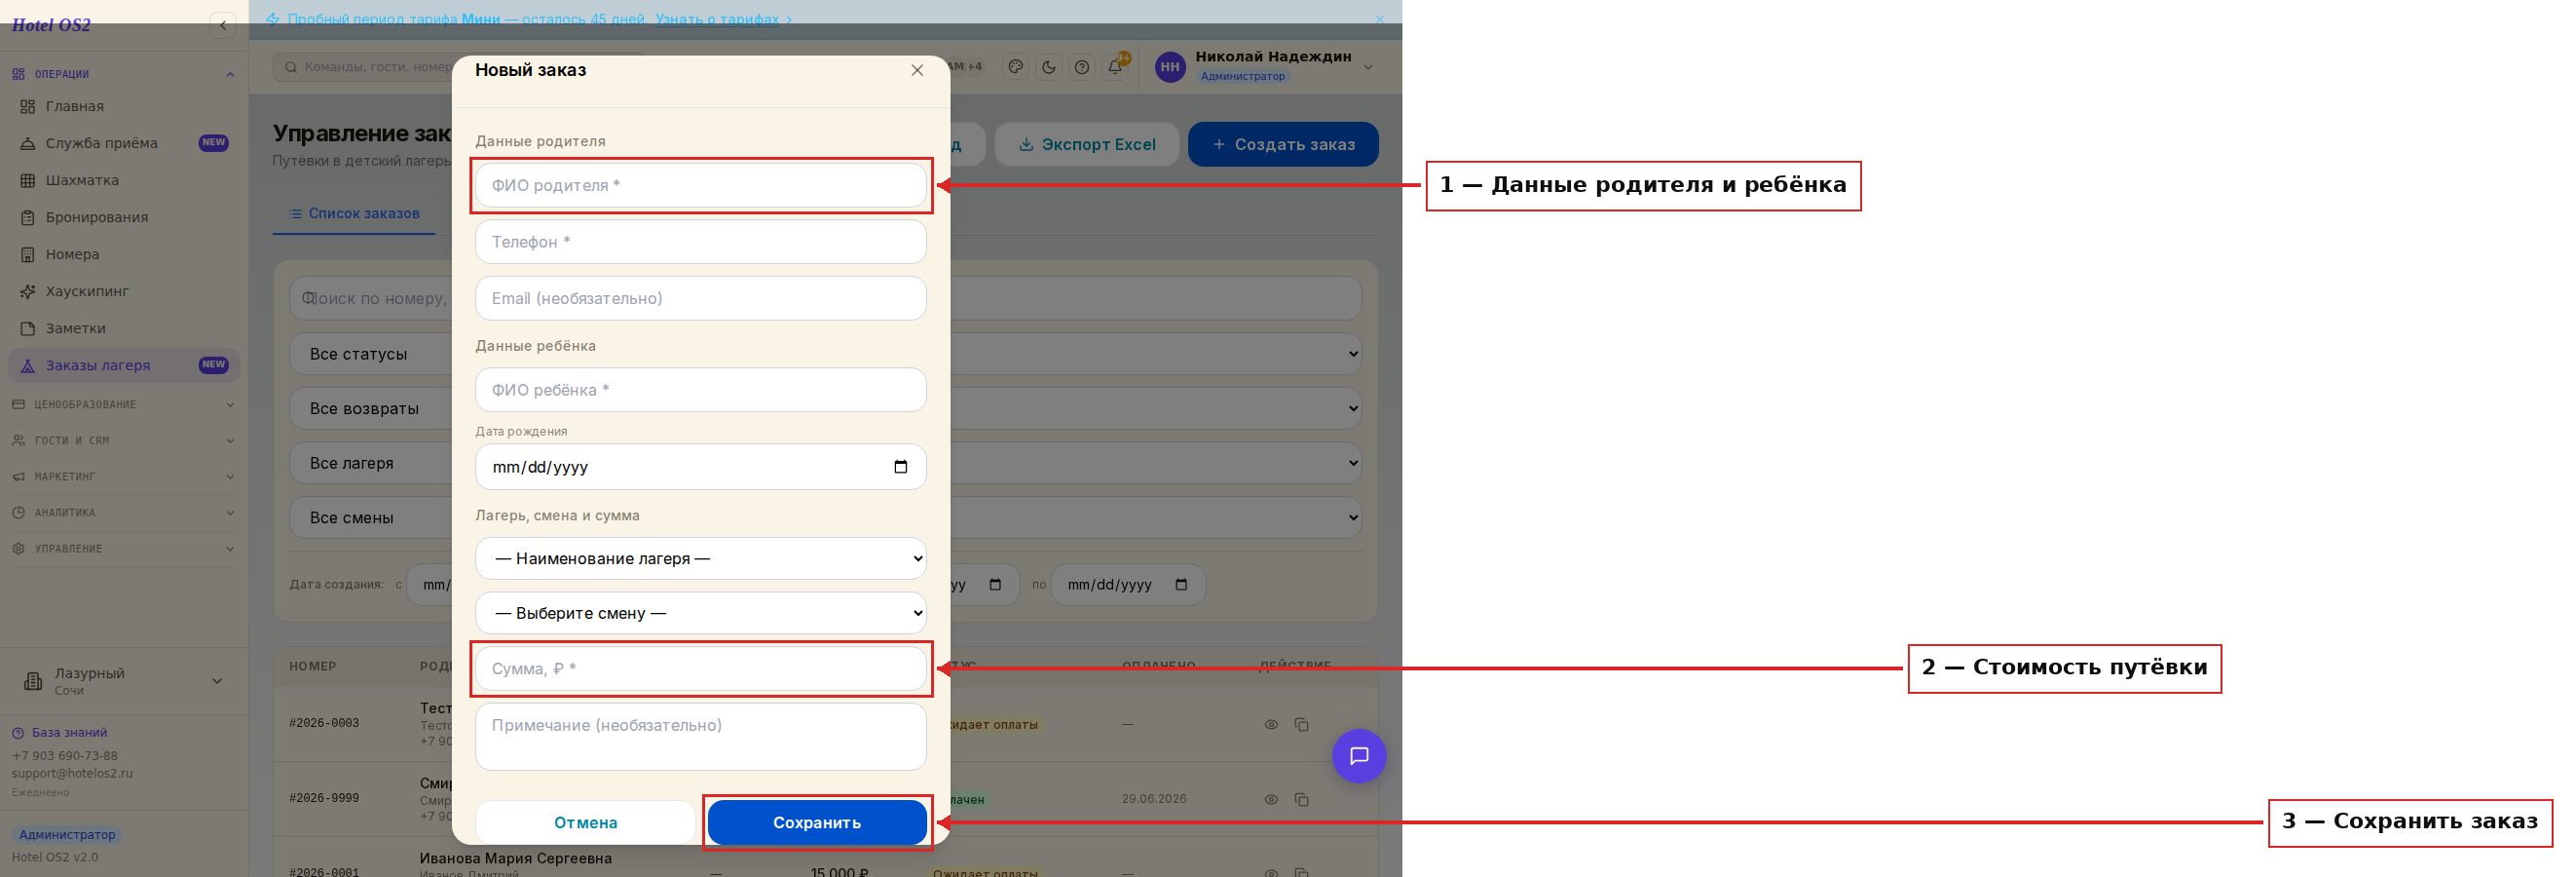Focus the ФИО родителя field
The height and width of the screenshot is (877, 2576).
pos(700,186)
